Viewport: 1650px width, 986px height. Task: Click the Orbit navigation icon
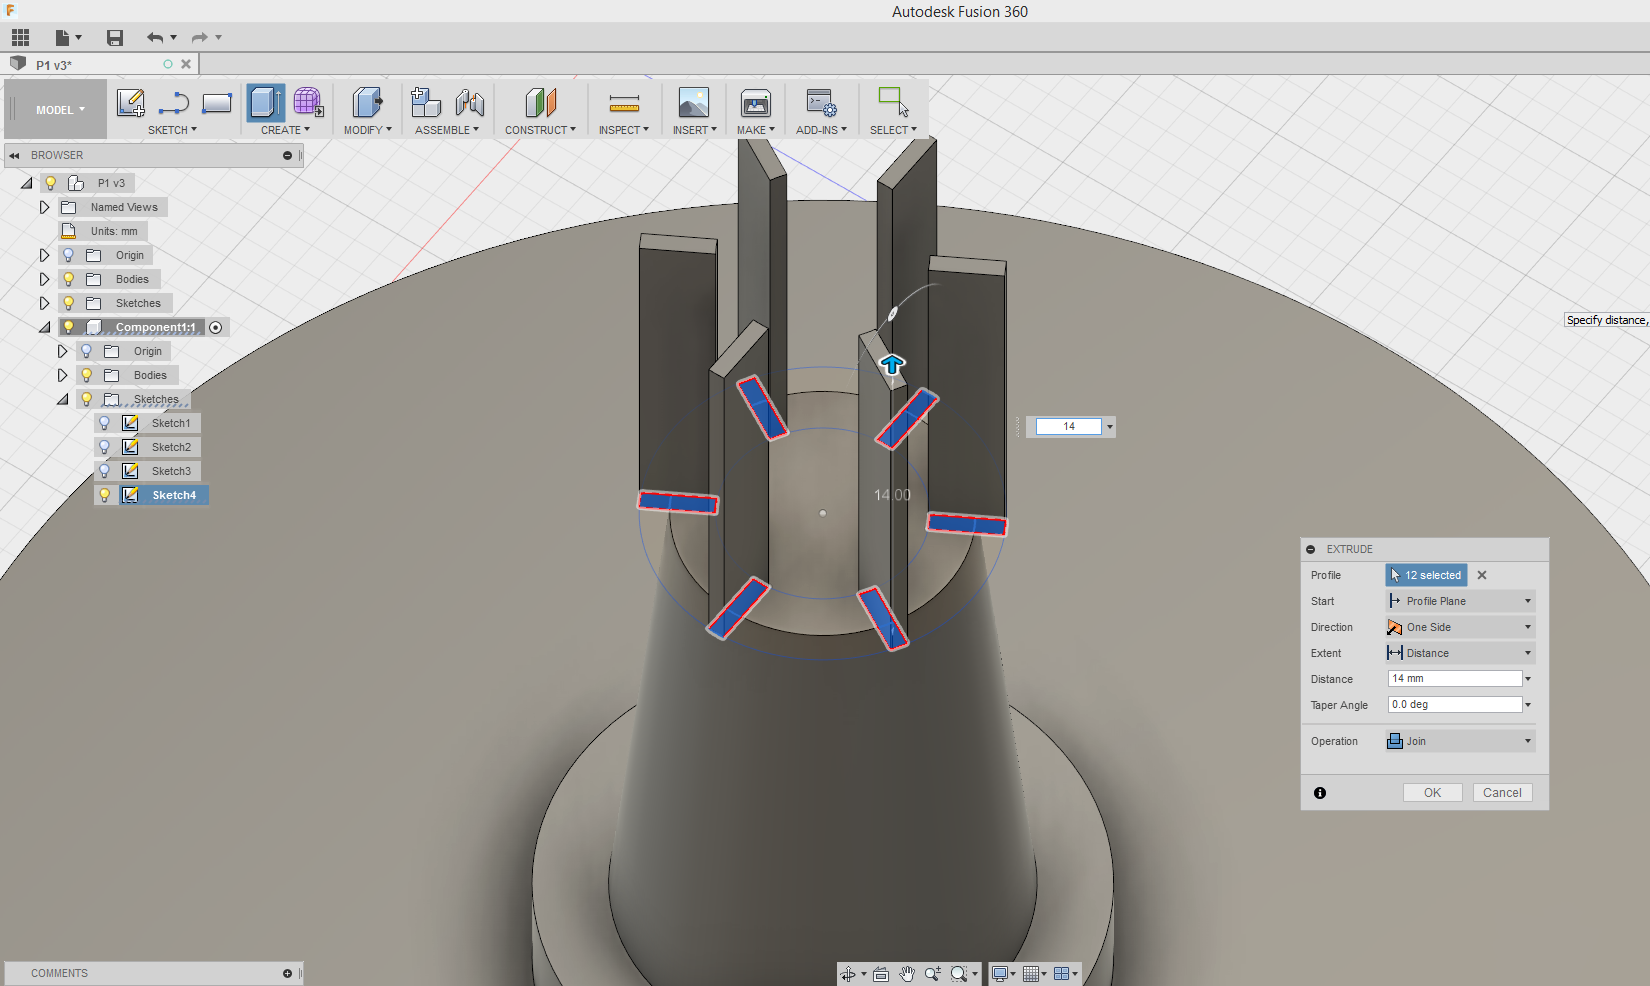point(848,974)
